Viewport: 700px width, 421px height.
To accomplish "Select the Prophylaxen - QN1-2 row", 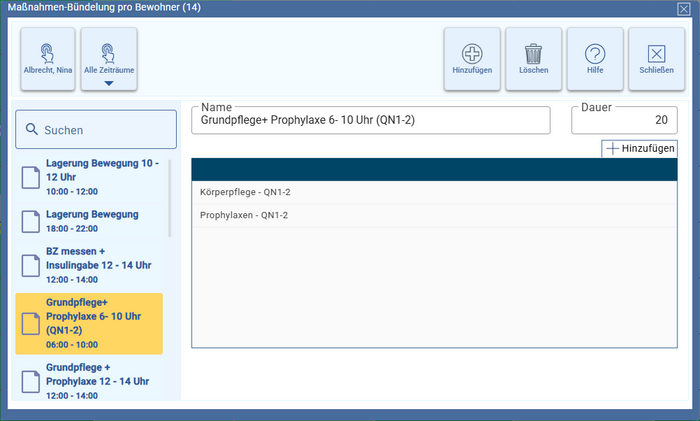I will pyautogui.click(x=433, y=215).
